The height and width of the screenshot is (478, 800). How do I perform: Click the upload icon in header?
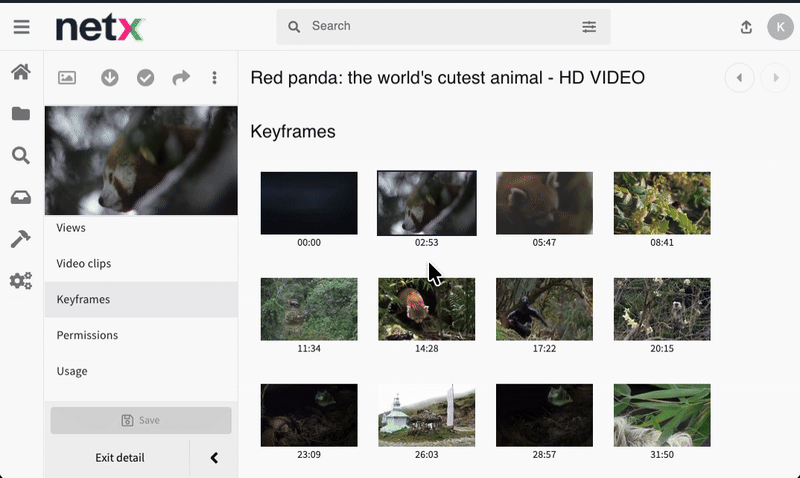(x=746, y=27)
